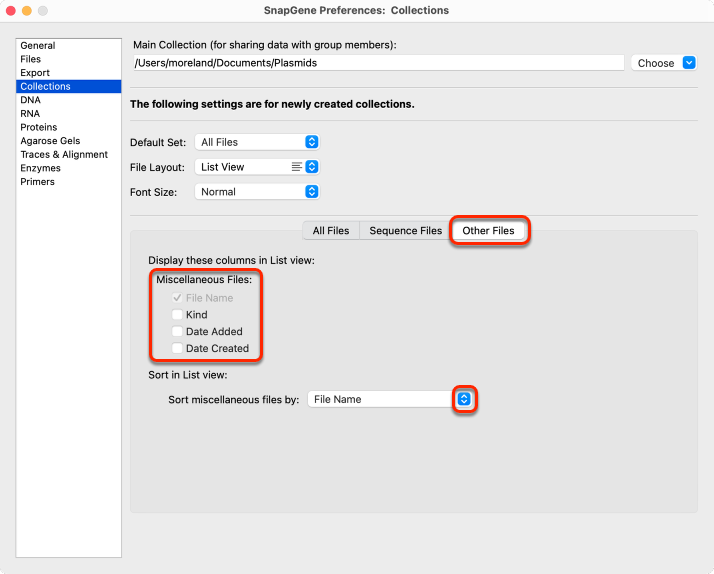Viewport: 714px width, 574px height.
Task: Open the Sort miscellaneous files by dropdown
Action: pos(390,399)
